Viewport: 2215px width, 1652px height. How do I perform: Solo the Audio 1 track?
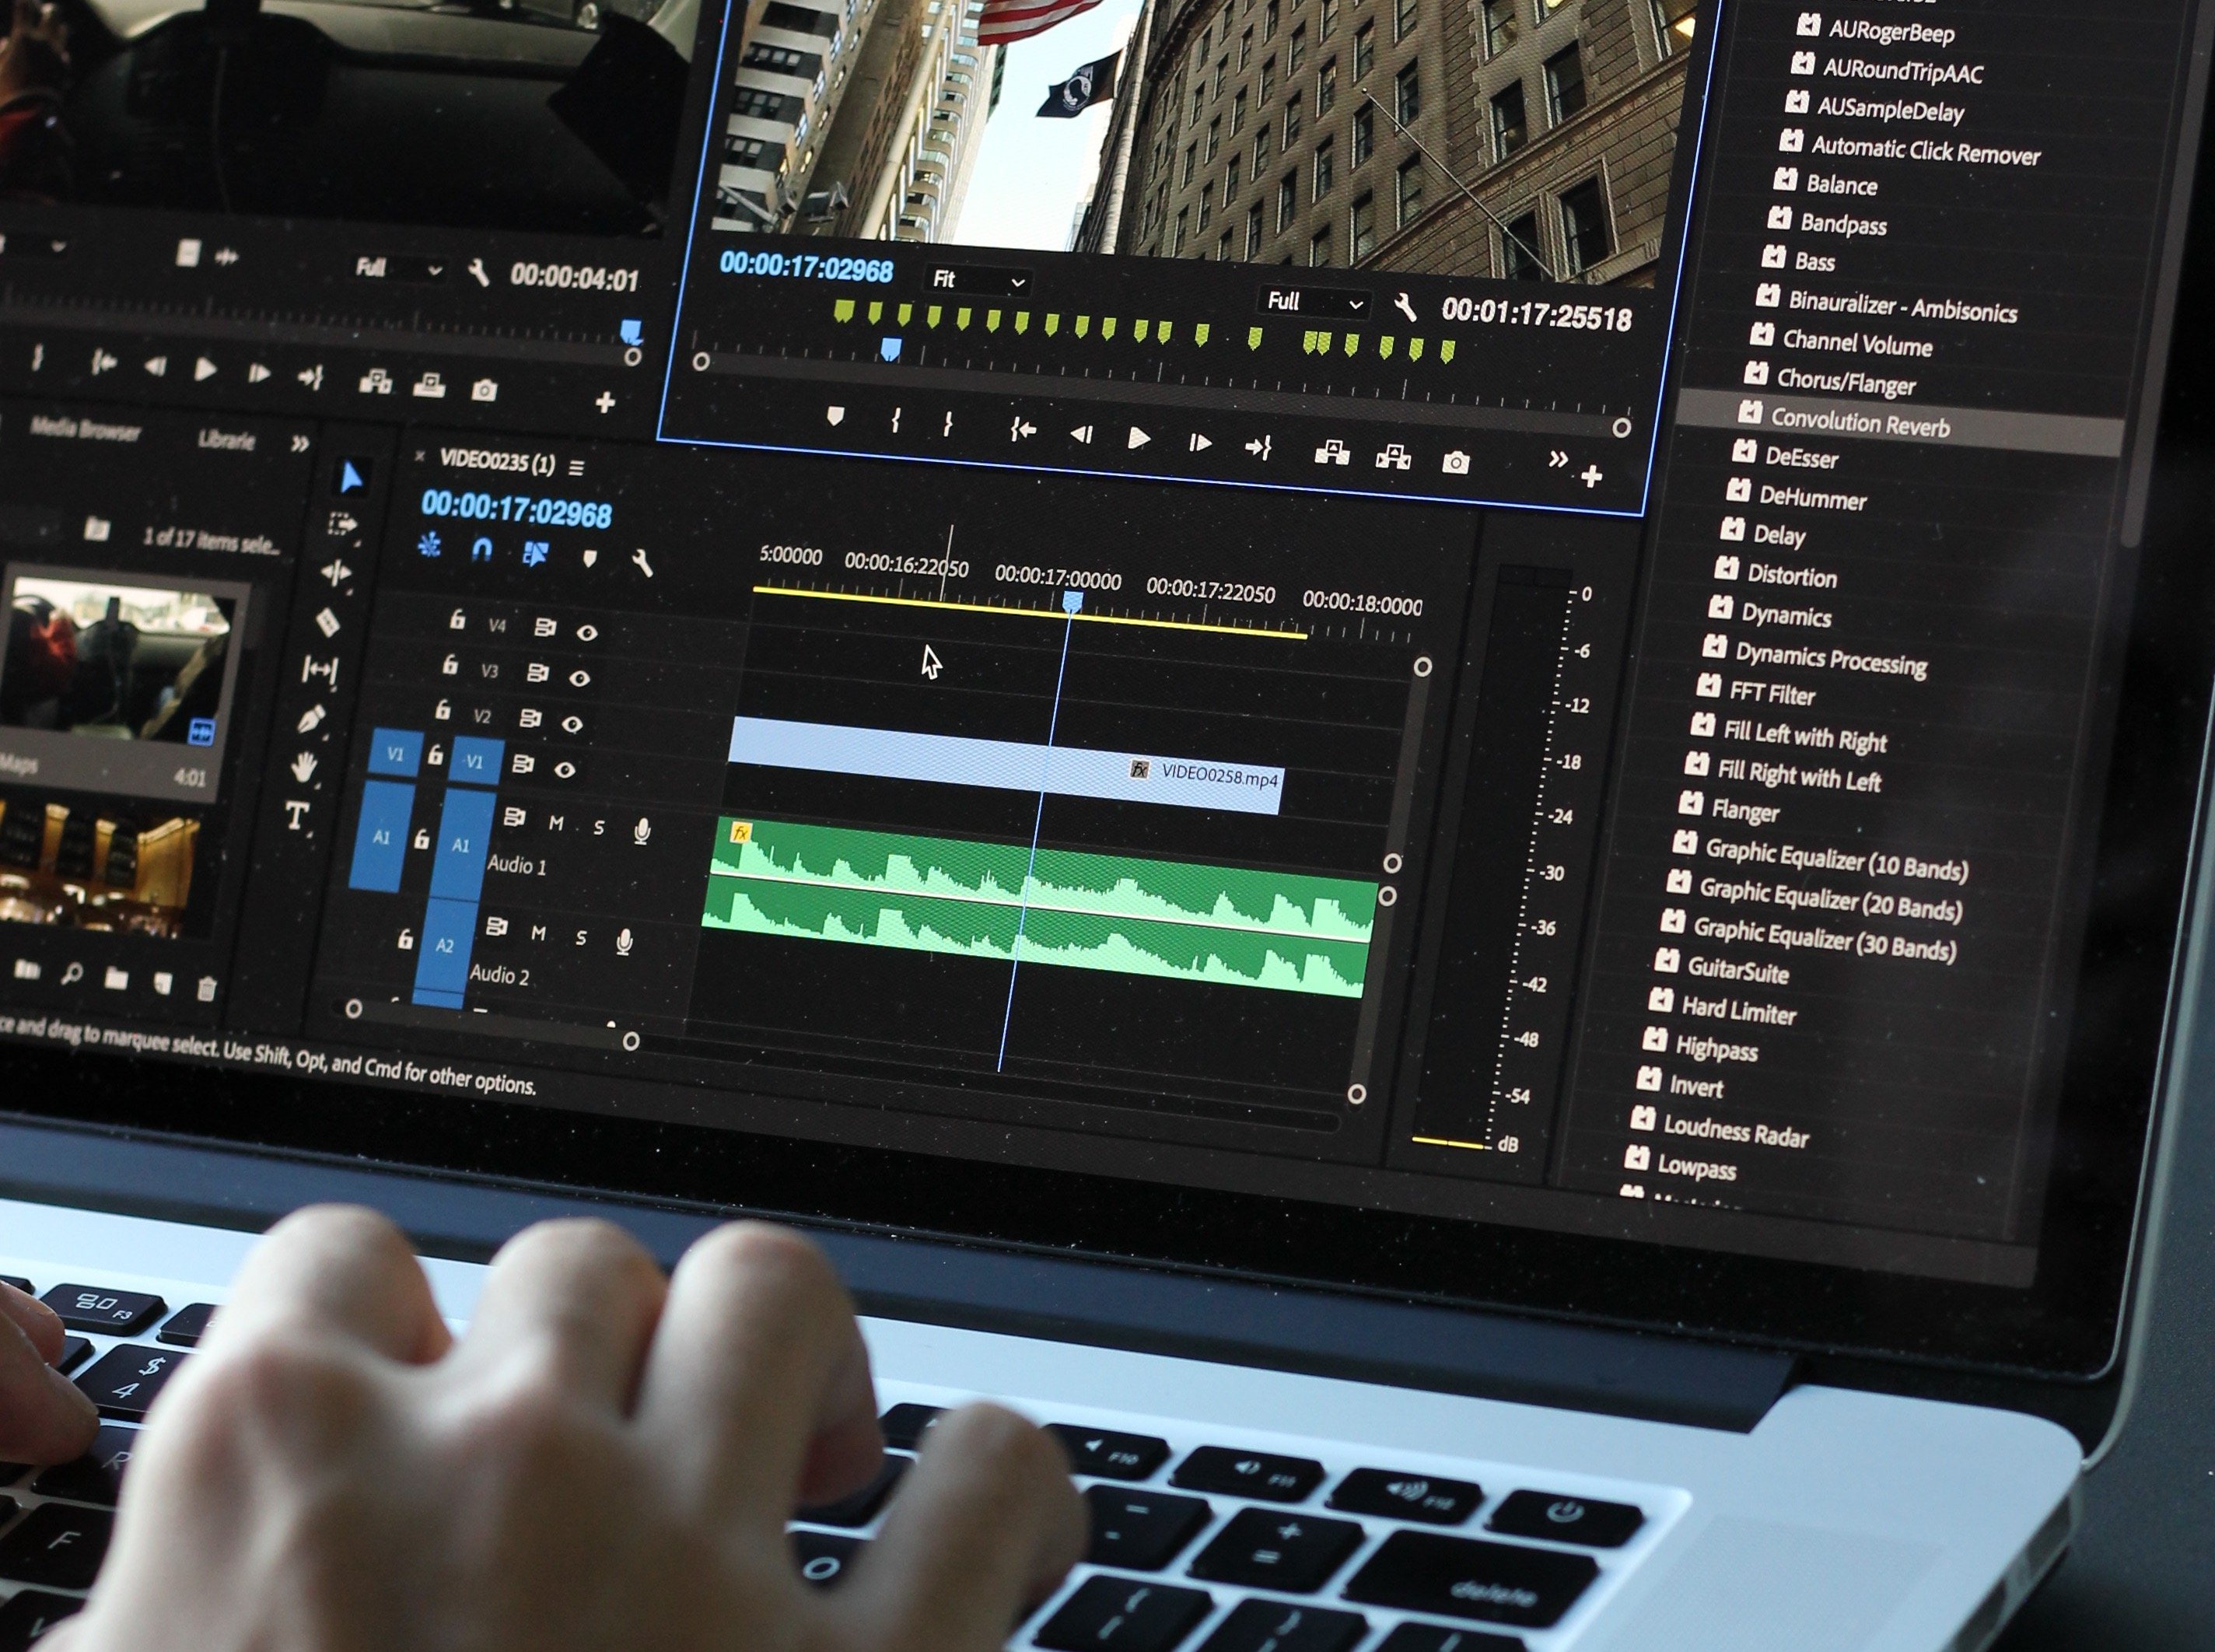pyautogui.click(x=599, y=827)
